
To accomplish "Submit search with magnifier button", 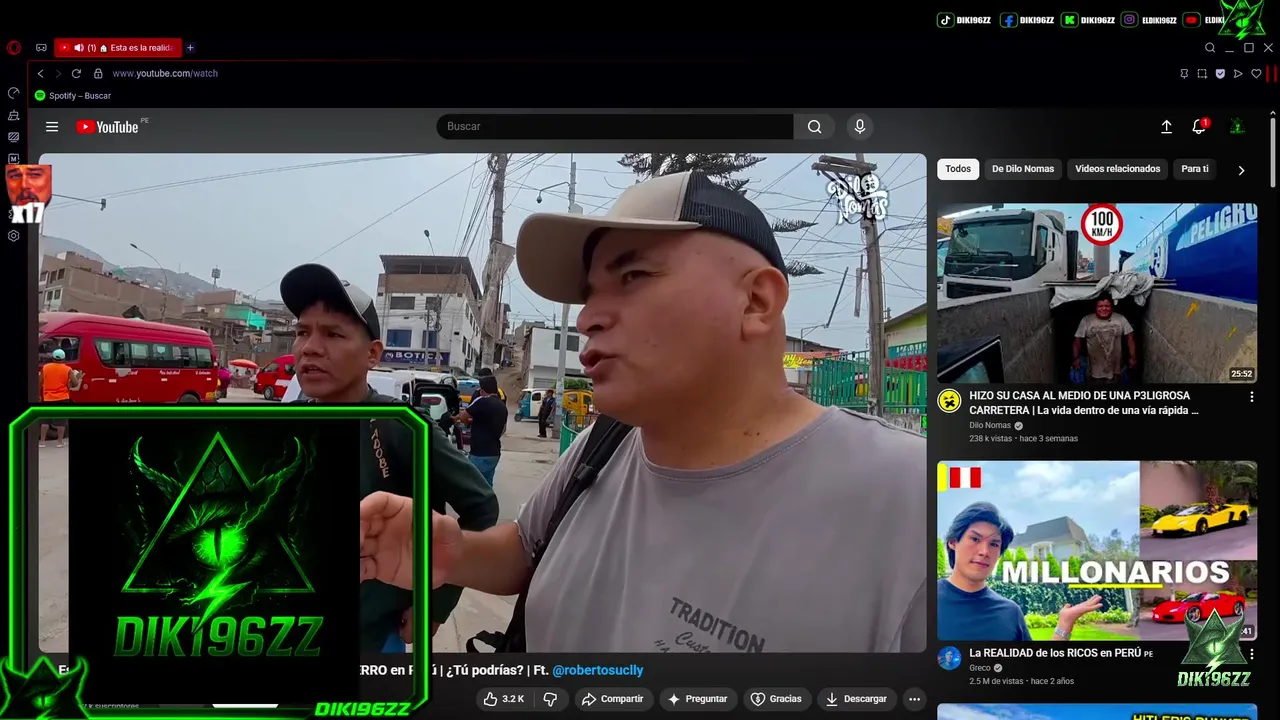I will 815,126.
